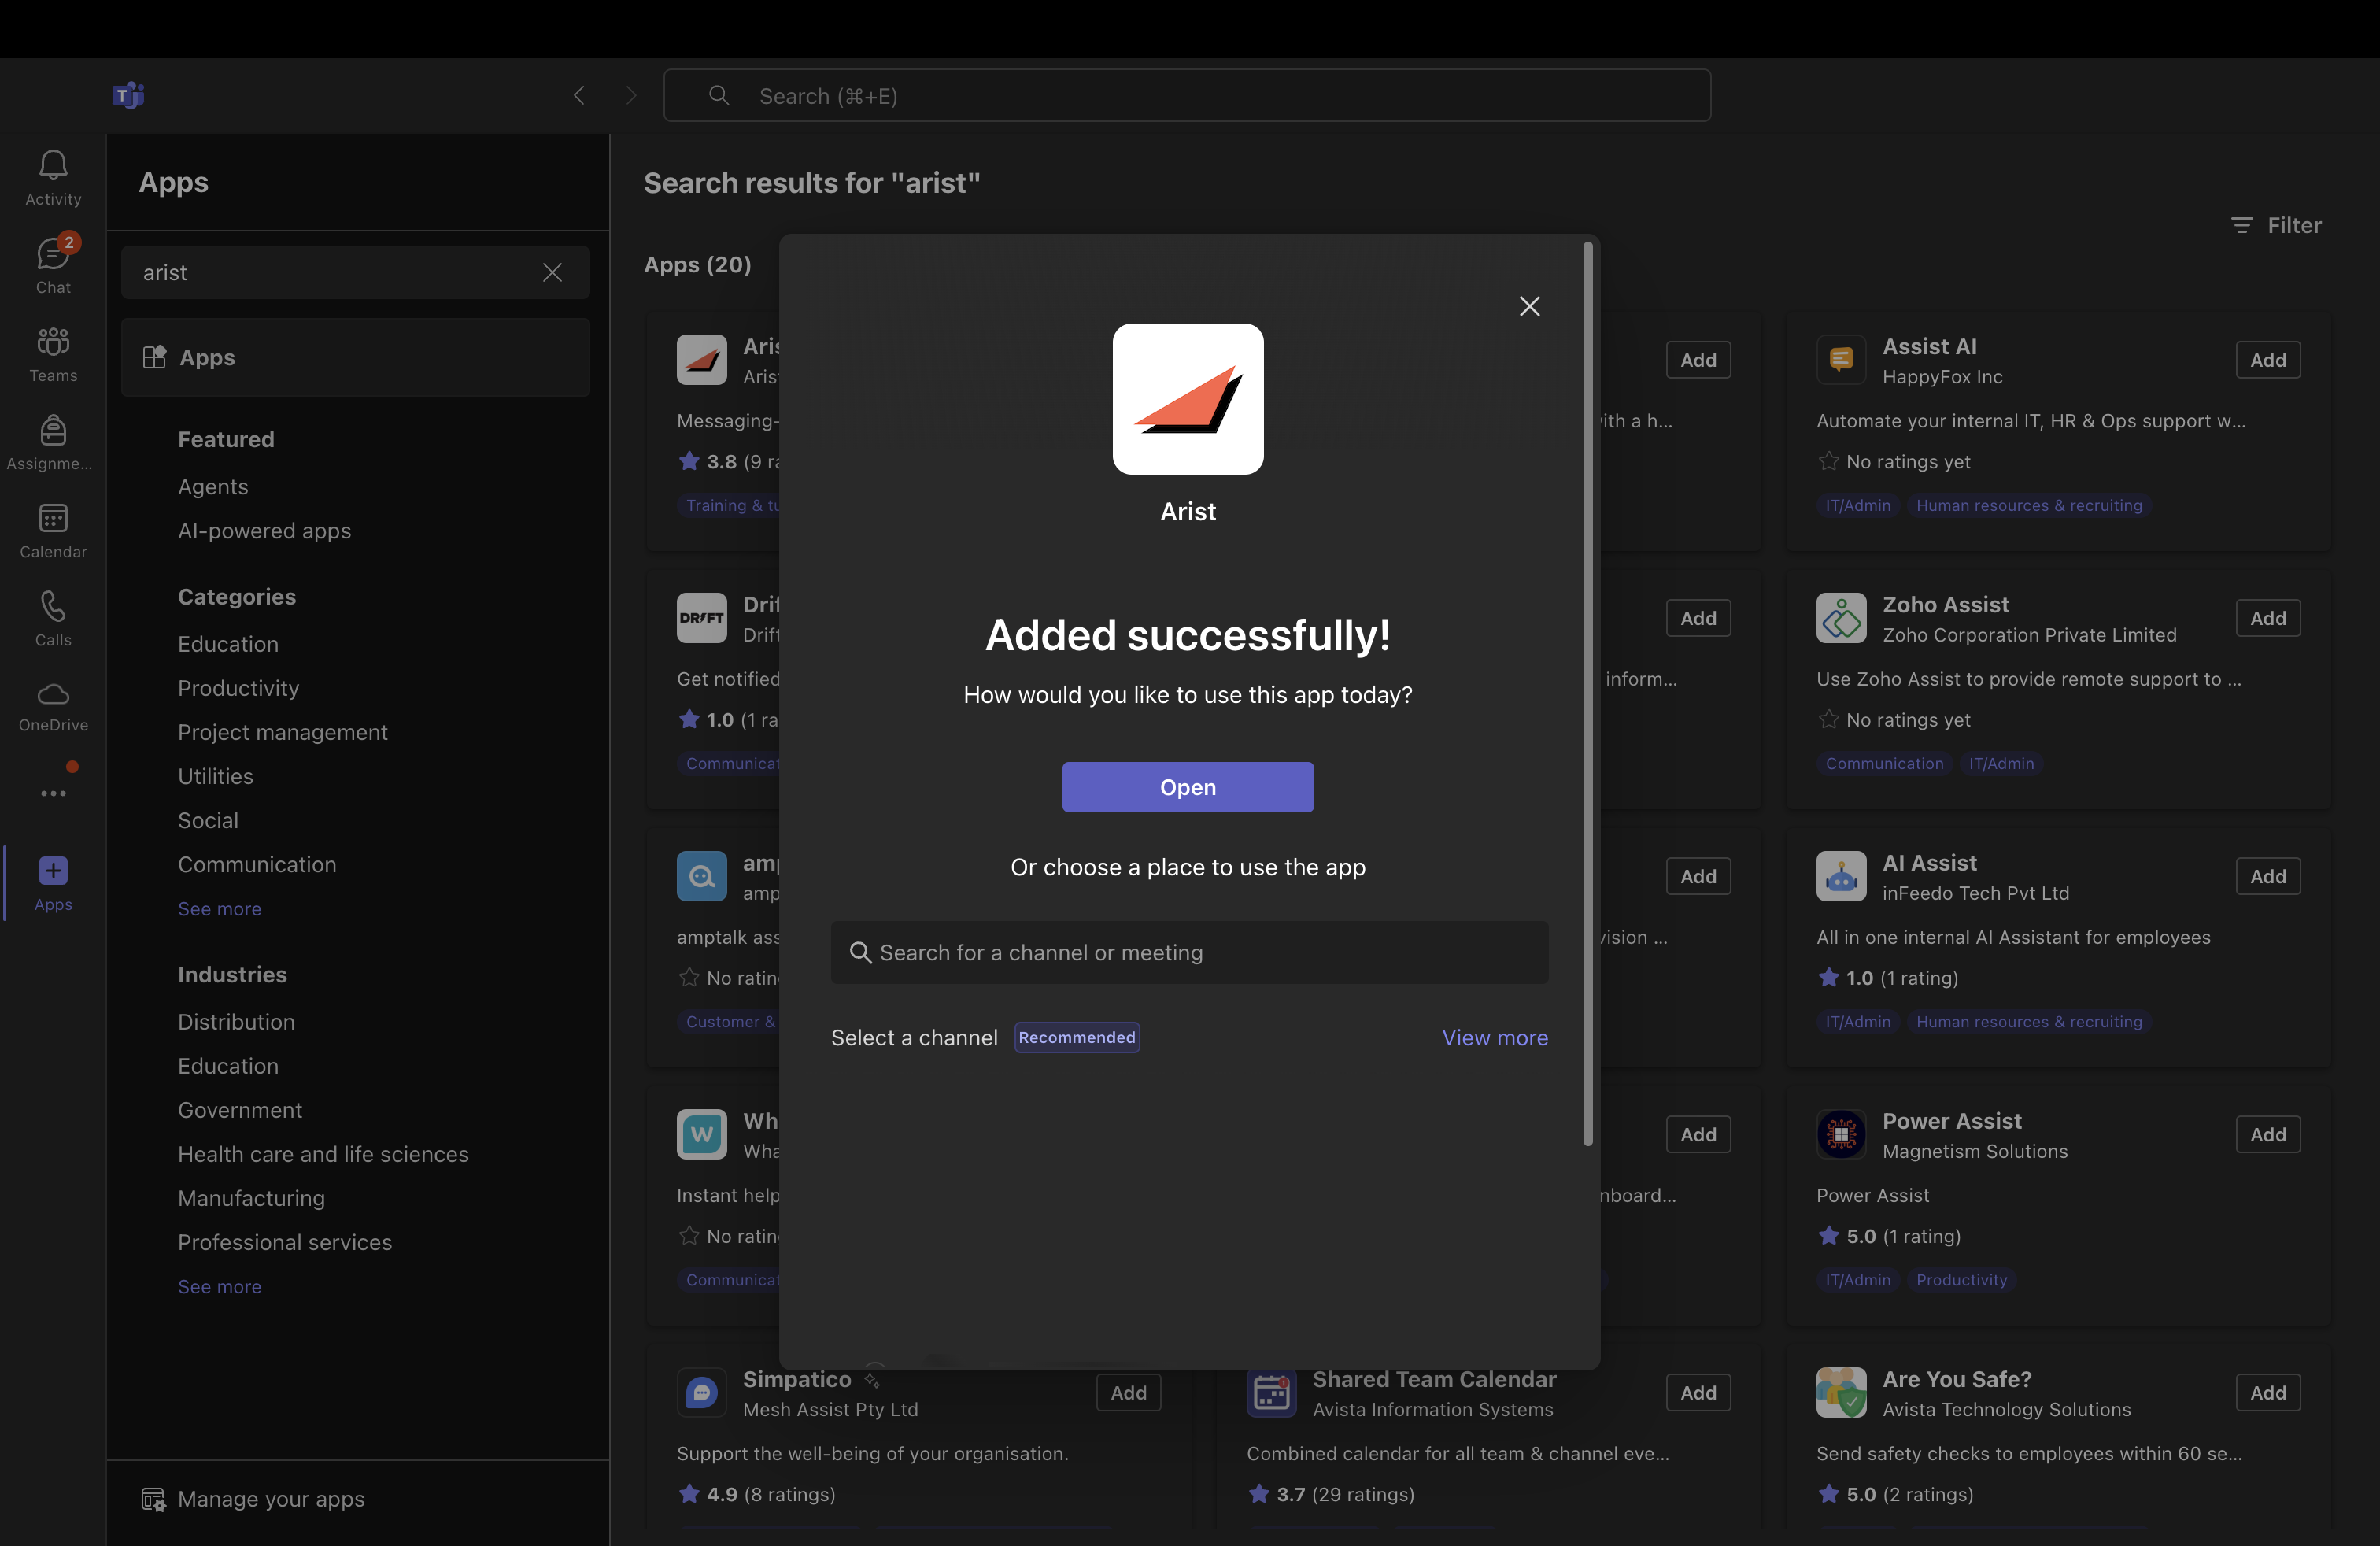Open AI-powered apps section
Image resolution: width=2380 pixels, height=1546 pixels.
pyautogui.click(x=264, y=531)
